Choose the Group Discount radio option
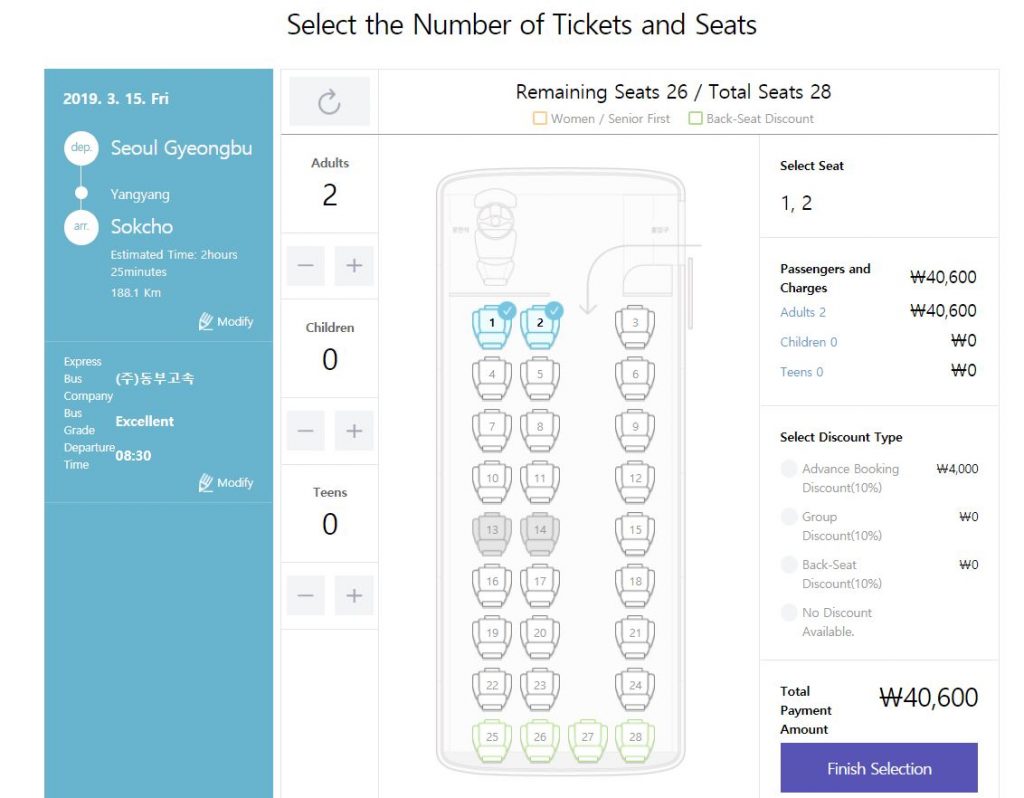This screenshot has width=1024, height=798. [x=789, y=517]
